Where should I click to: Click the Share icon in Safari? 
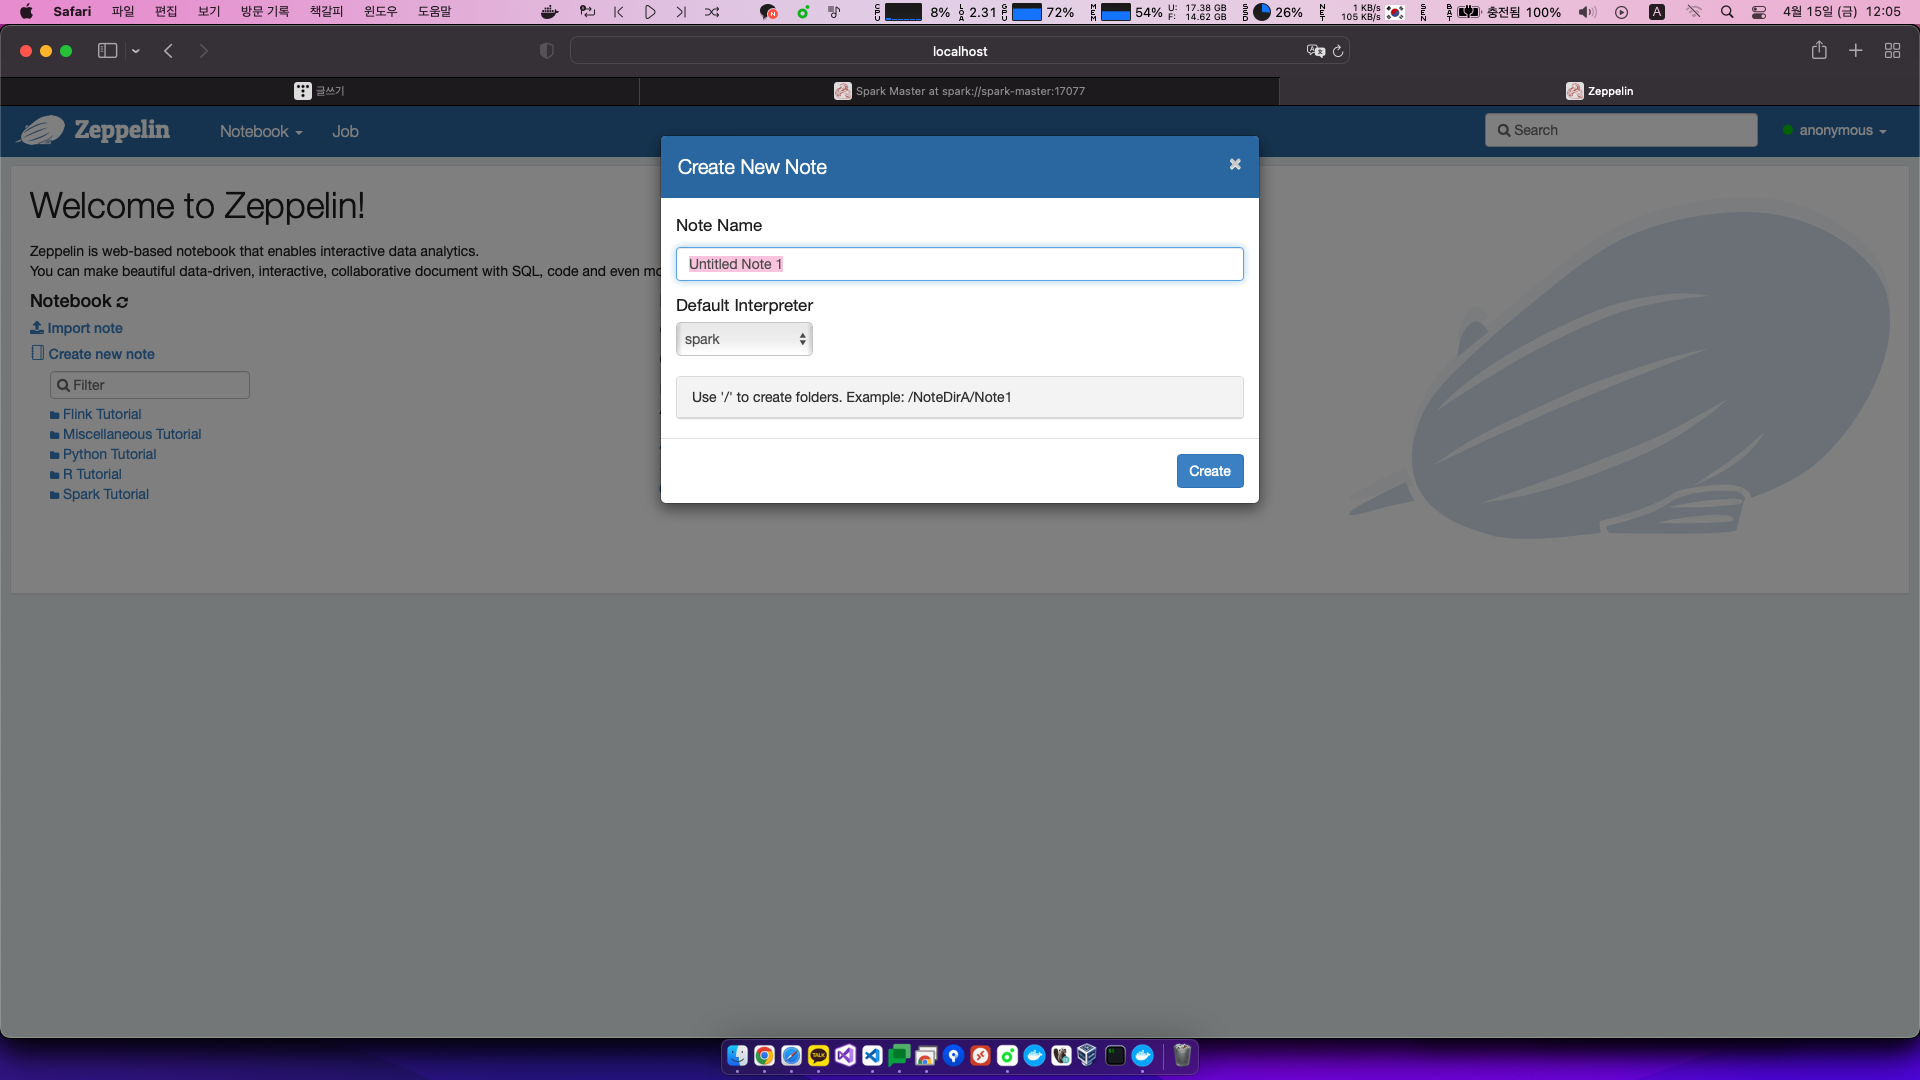tap(1819, 50)
